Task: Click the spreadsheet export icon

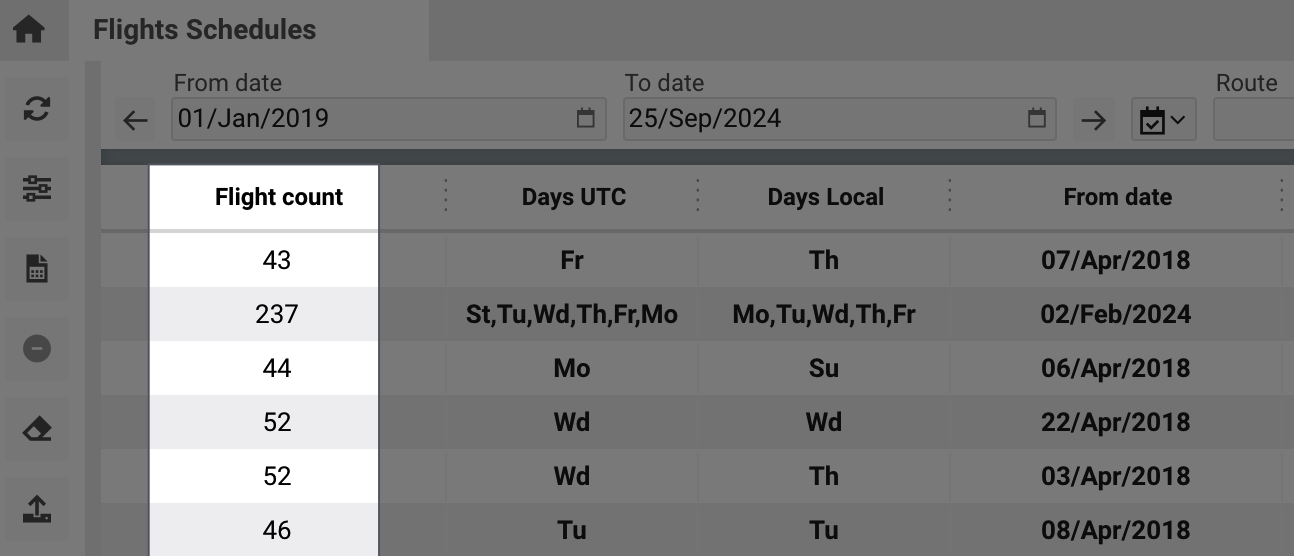Action: (x=37, y=268)
